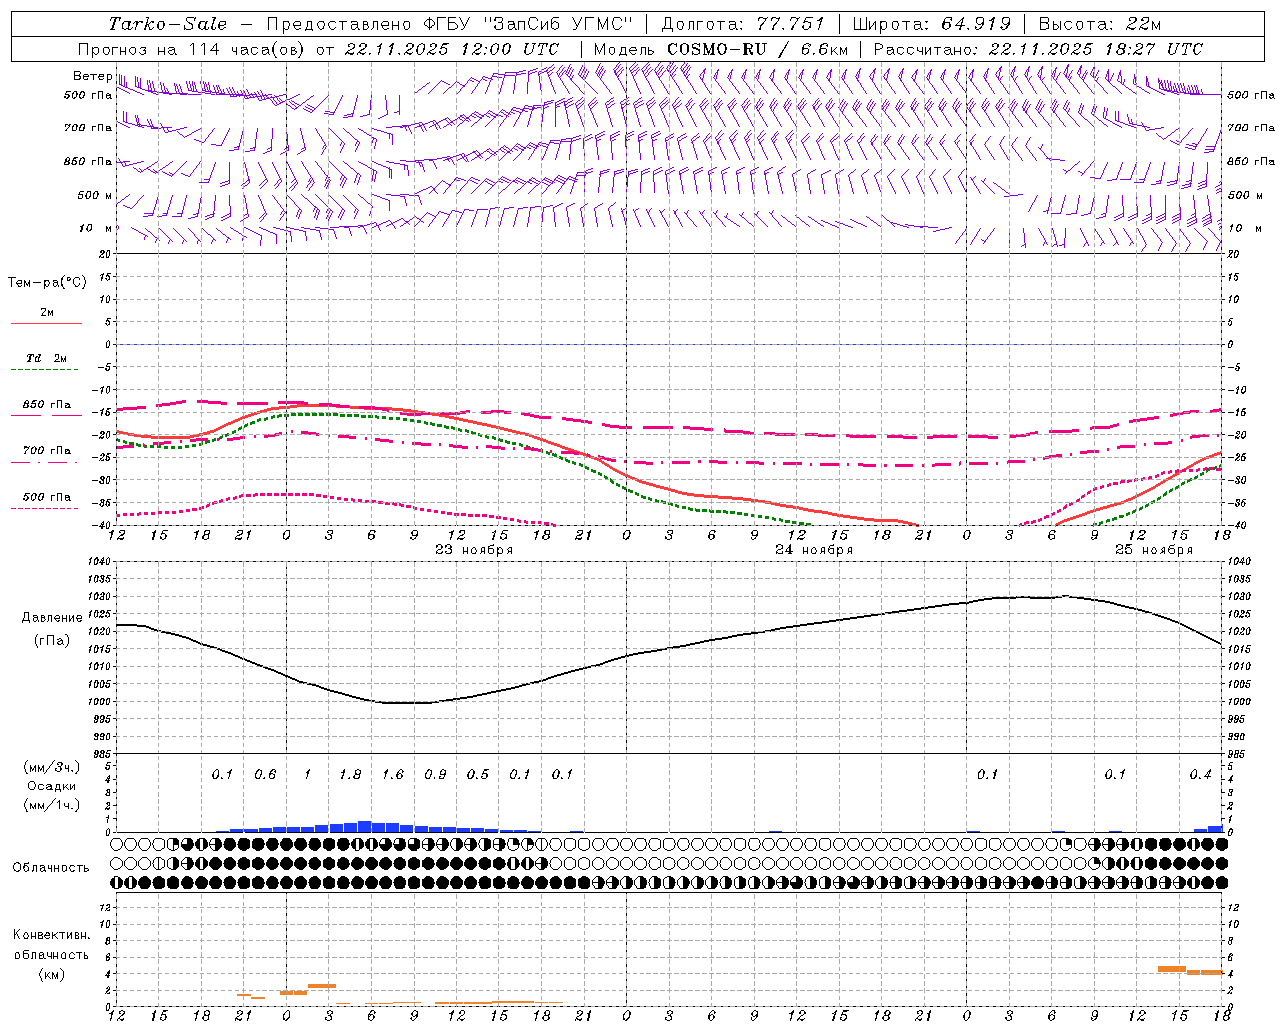Click the Долгота: 77.751 header field
Screen dimensions: 1280x1024
pos(743,24)
